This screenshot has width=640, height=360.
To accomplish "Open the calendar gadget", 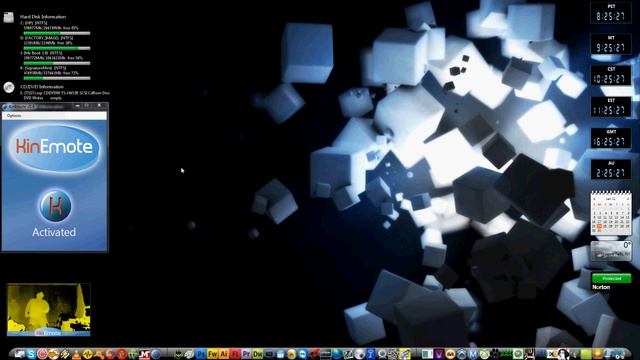I will [x=611, y=213].
